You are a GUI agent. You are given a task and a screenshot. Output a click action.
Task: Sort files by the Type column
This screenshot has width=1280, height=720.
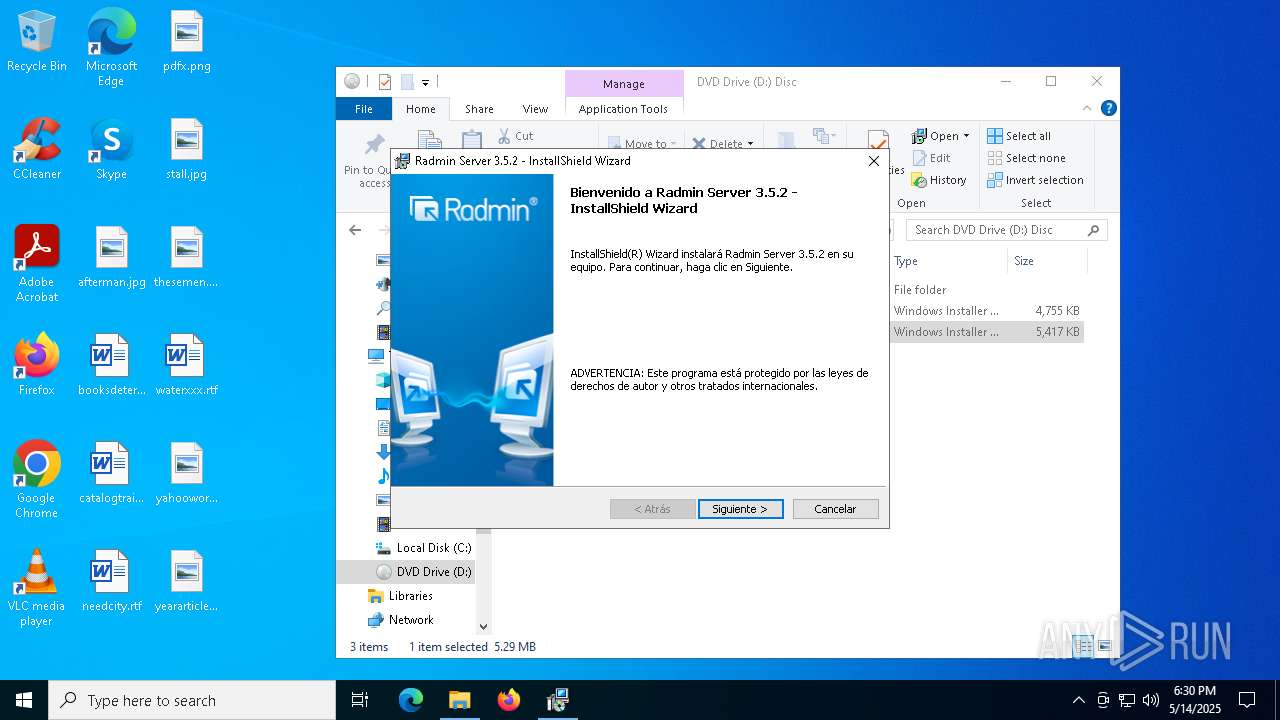click(x=906, y=261)
